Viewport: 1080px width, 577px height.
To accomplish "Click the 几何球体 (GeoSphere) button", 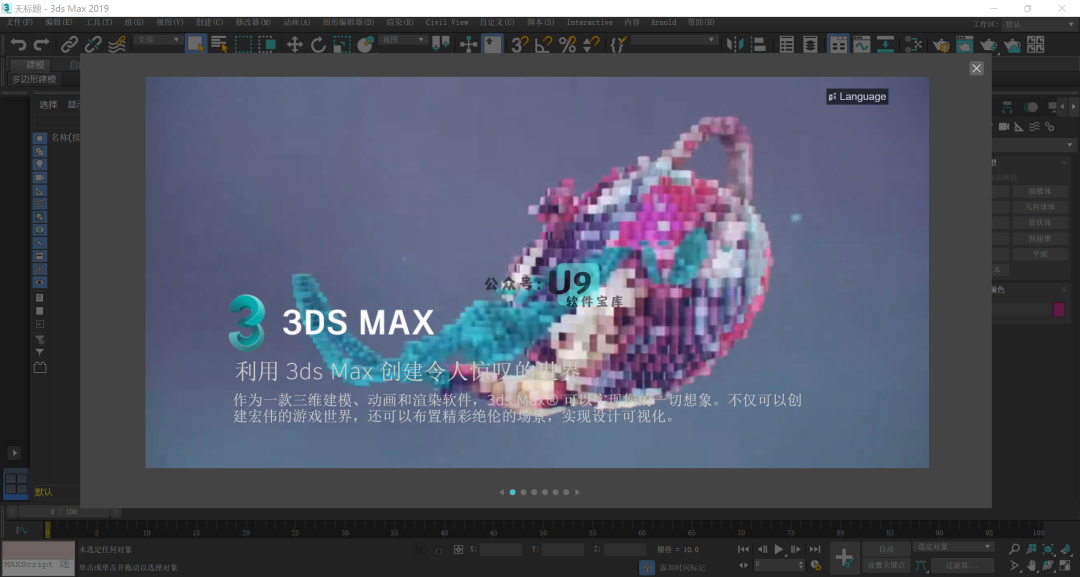I will [1040, 207].
